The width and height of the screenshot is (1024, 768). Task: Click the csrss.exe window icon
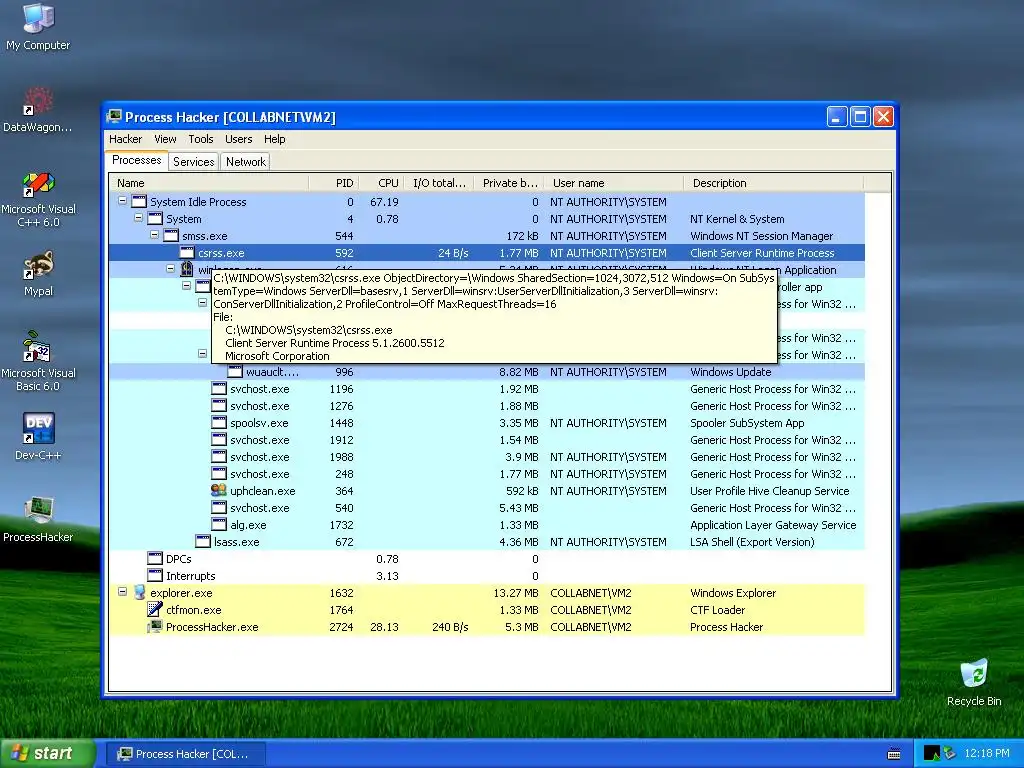coord(187,252)
